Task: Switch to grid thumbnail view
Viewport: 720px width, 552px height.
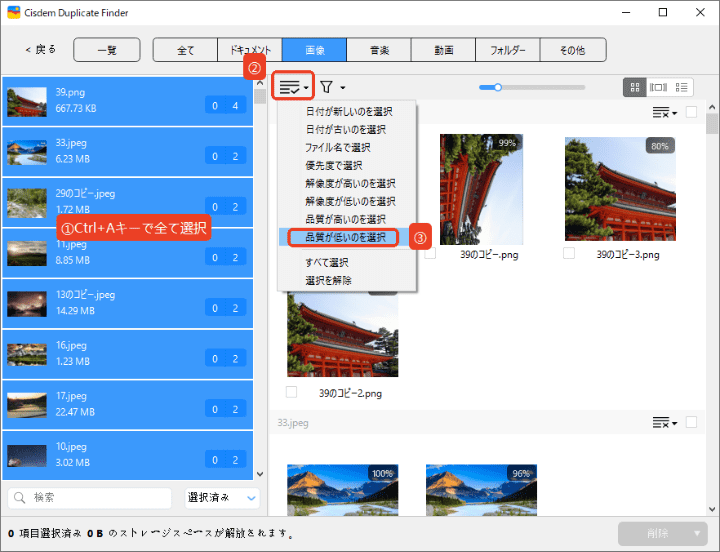Action: point(635,87)
